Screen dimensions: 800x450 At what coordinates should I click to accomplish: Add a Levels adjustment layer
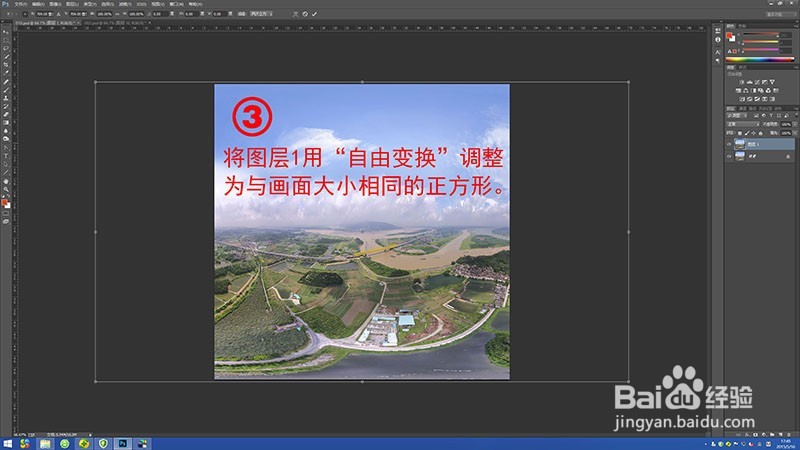coord(749,82)
